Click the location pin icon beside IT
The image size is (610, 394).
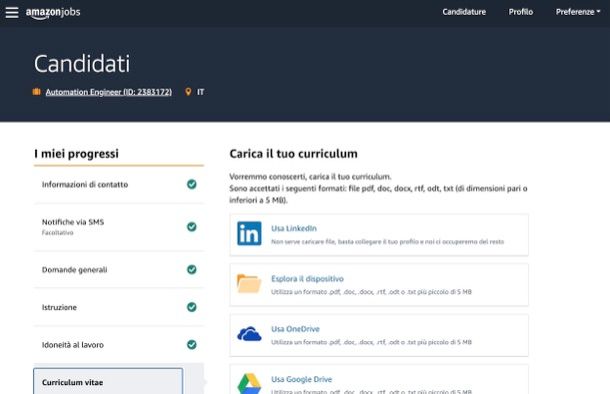click(188, 92)
